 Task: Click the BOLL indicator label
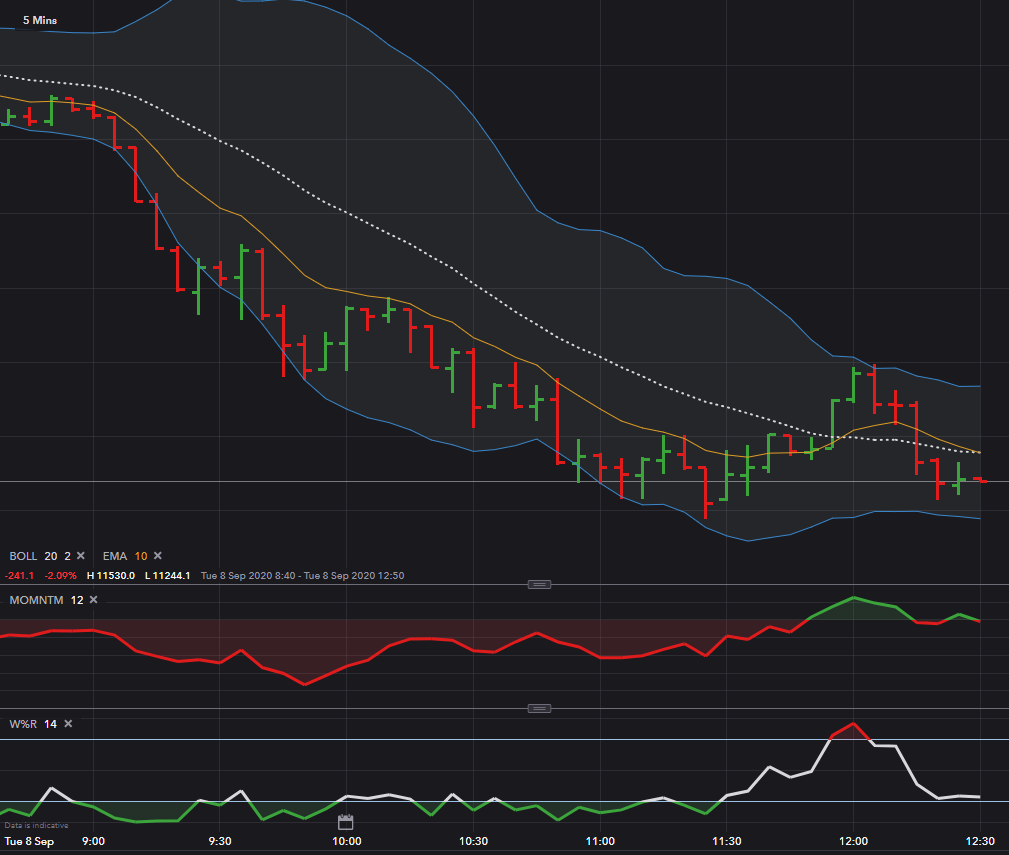(23, 556)
